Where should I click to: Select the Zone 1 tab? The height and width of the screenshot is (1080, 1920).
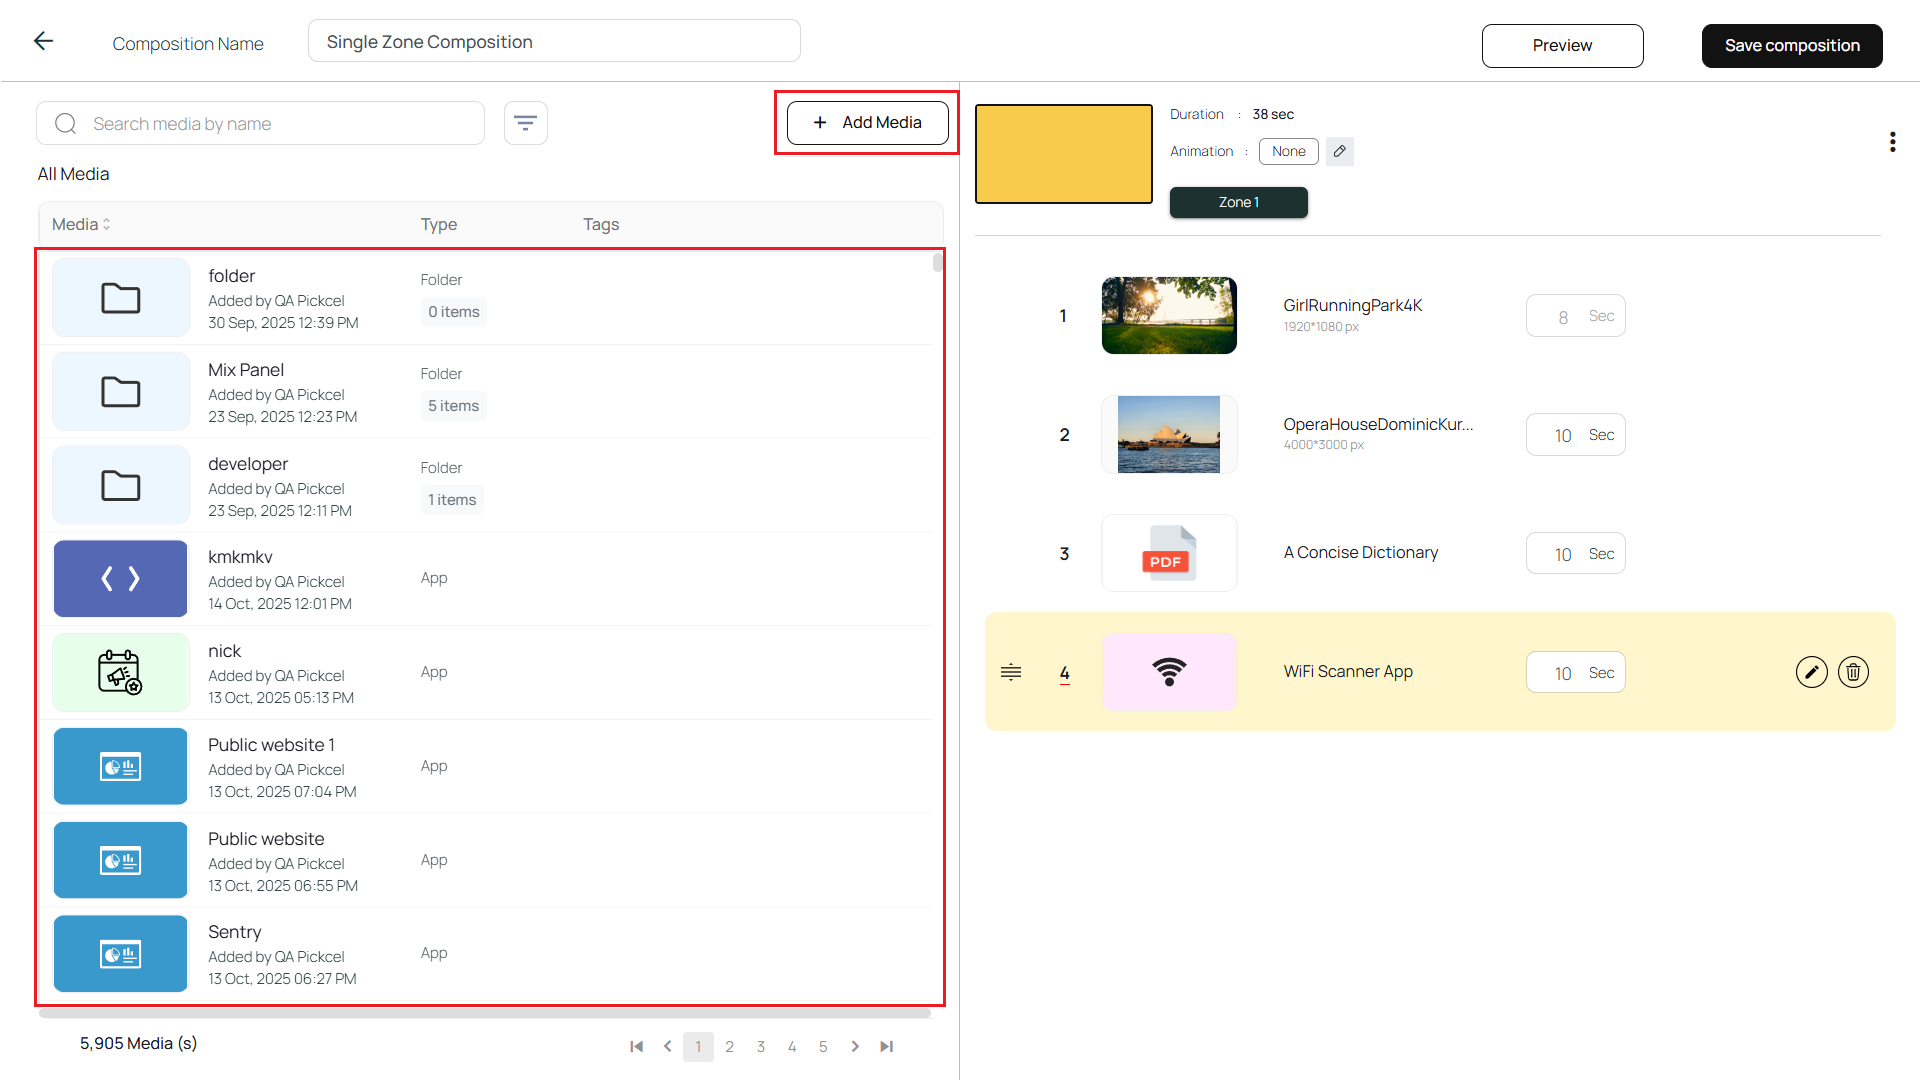click(1238, 202)
